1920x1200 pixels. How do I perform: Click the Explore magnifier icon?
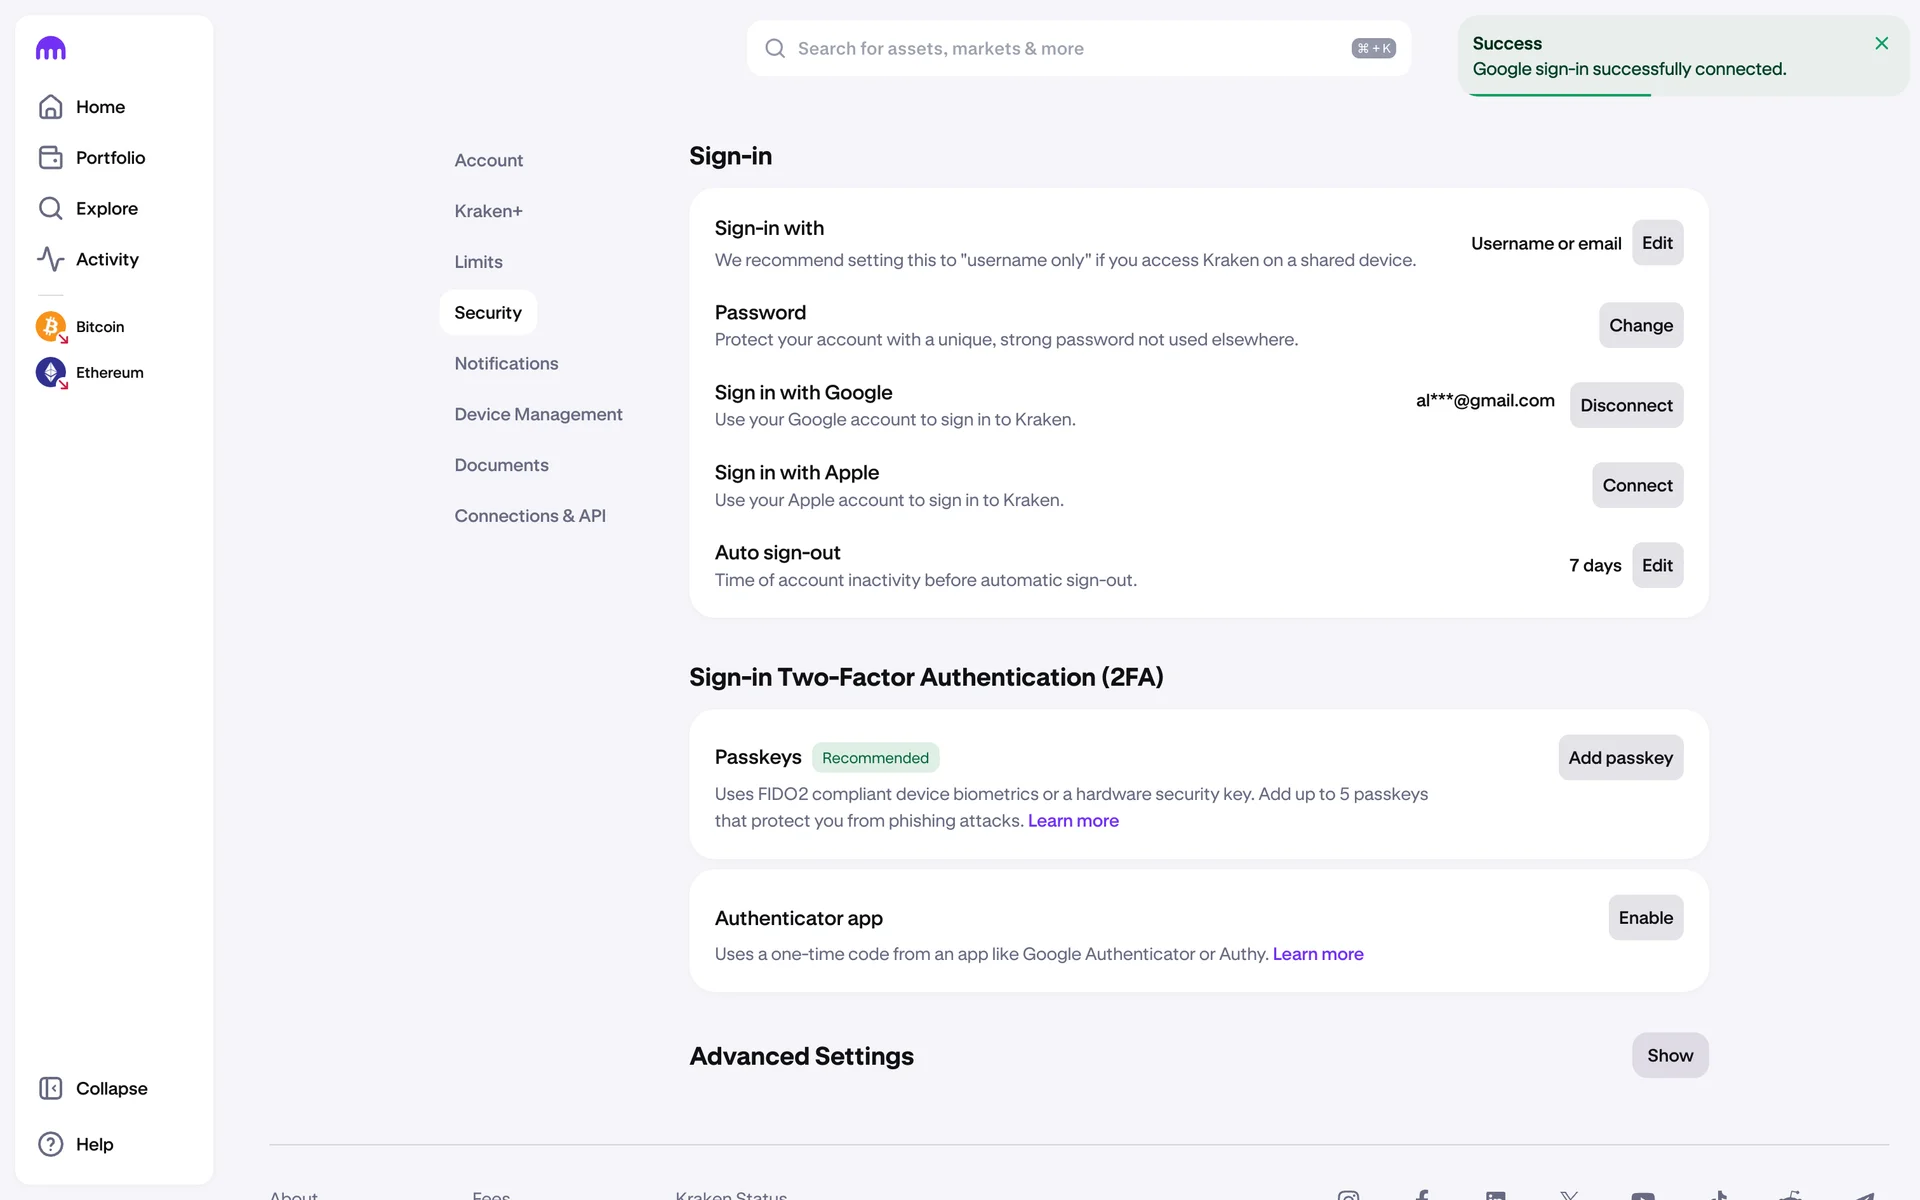(51, 208)
